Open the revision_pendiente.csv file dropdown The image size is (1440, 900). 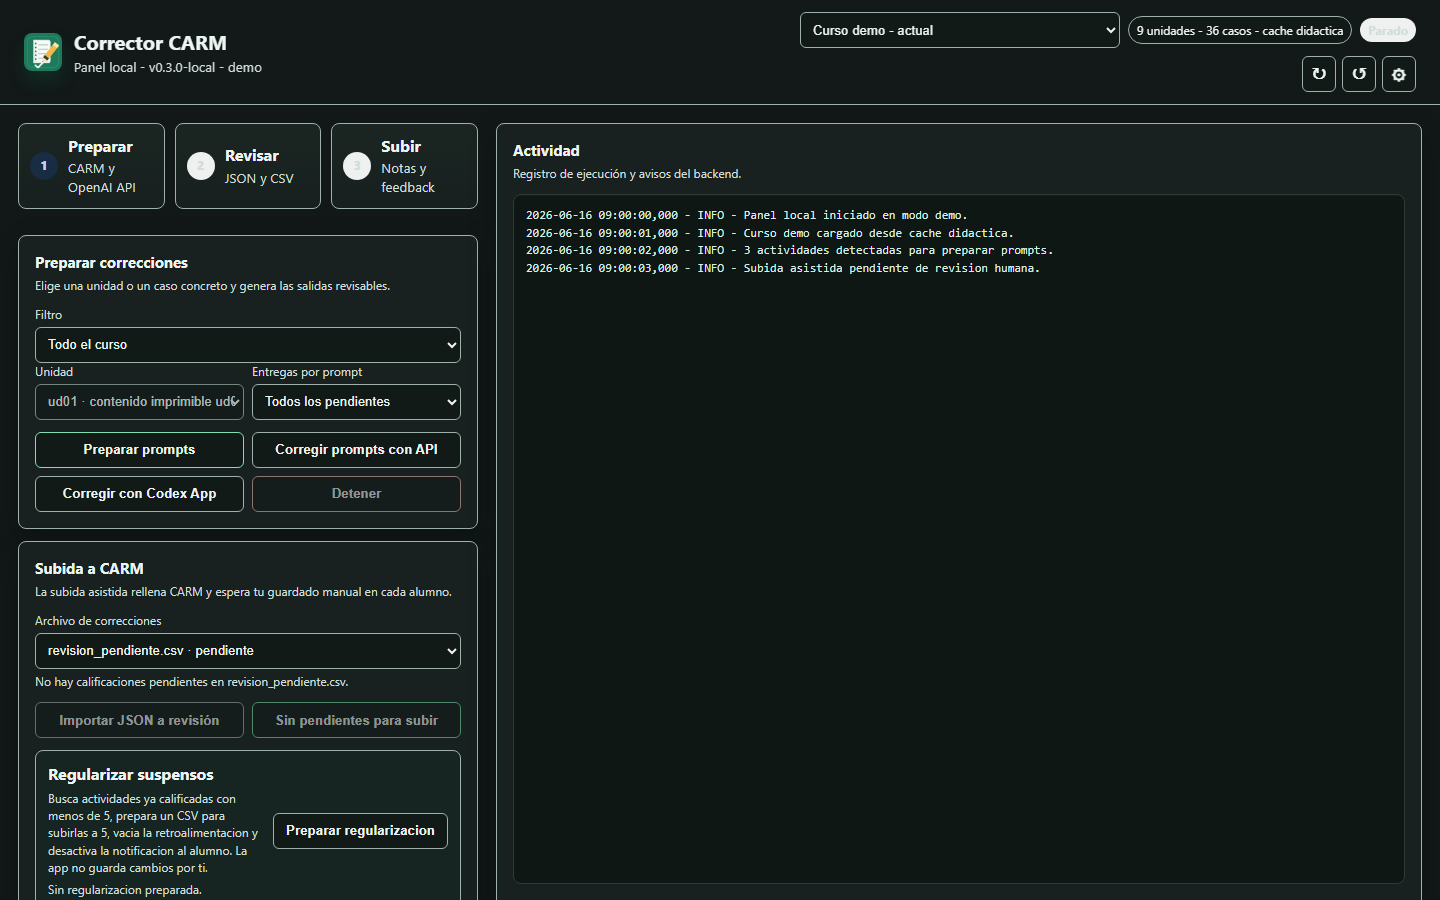248,651
